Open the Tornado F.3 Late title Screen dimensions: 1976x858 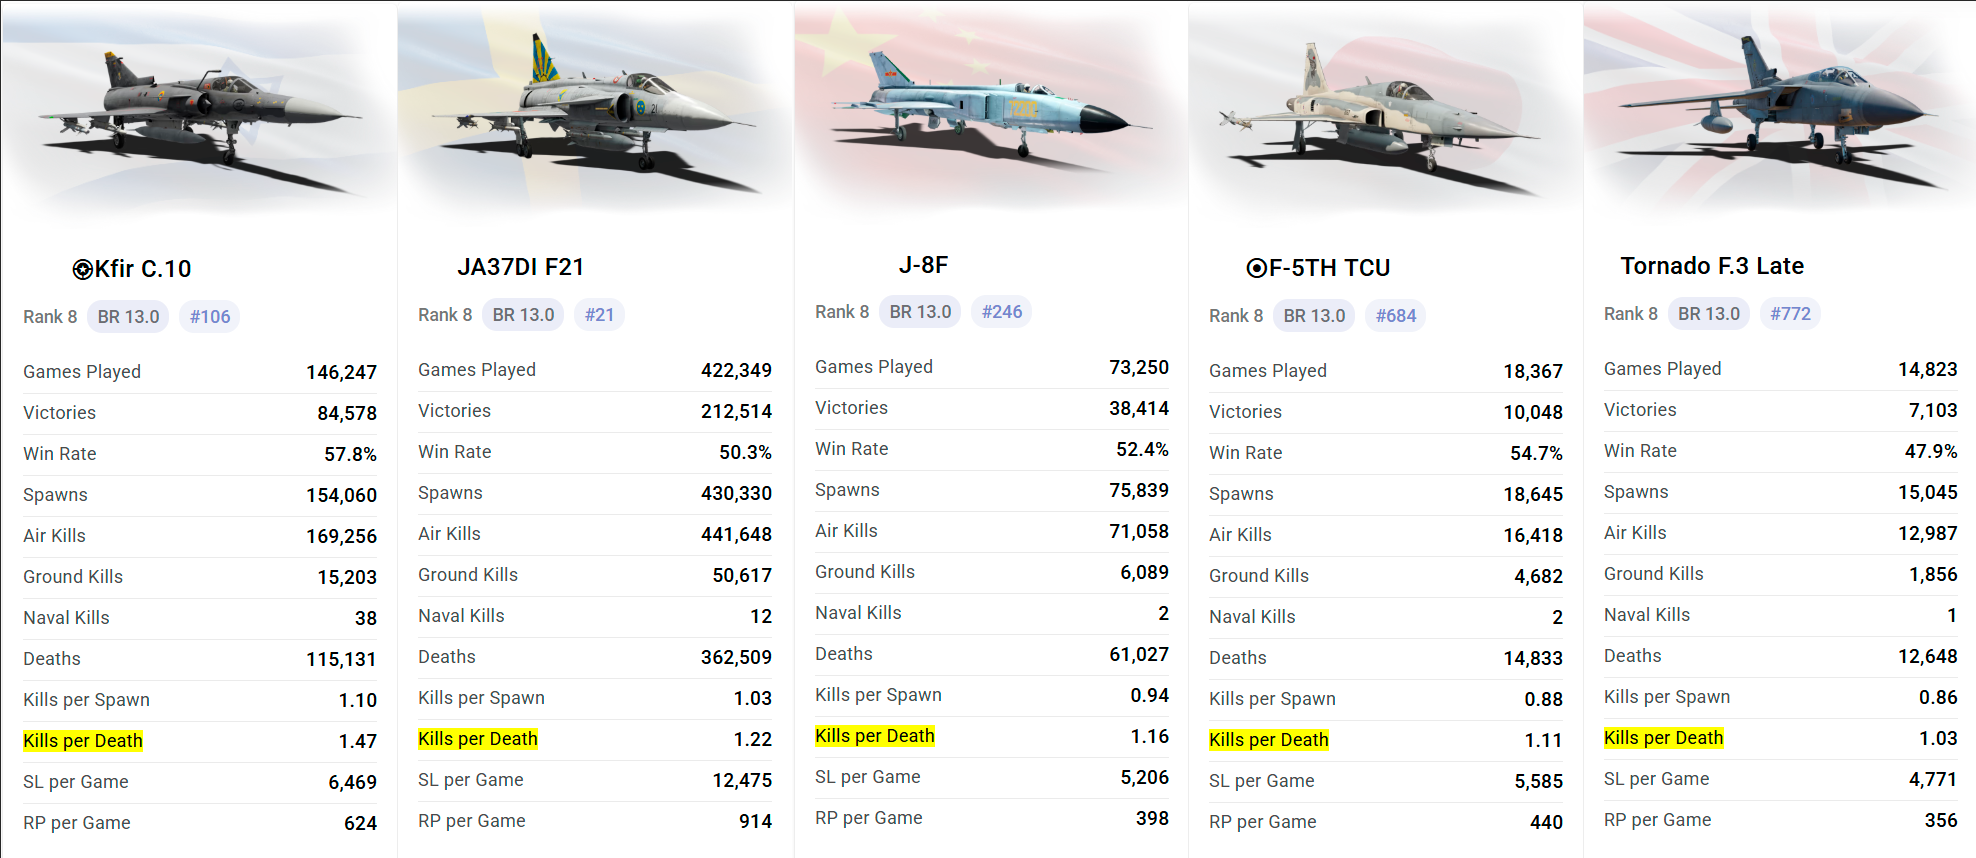(x=1711, y=266)
